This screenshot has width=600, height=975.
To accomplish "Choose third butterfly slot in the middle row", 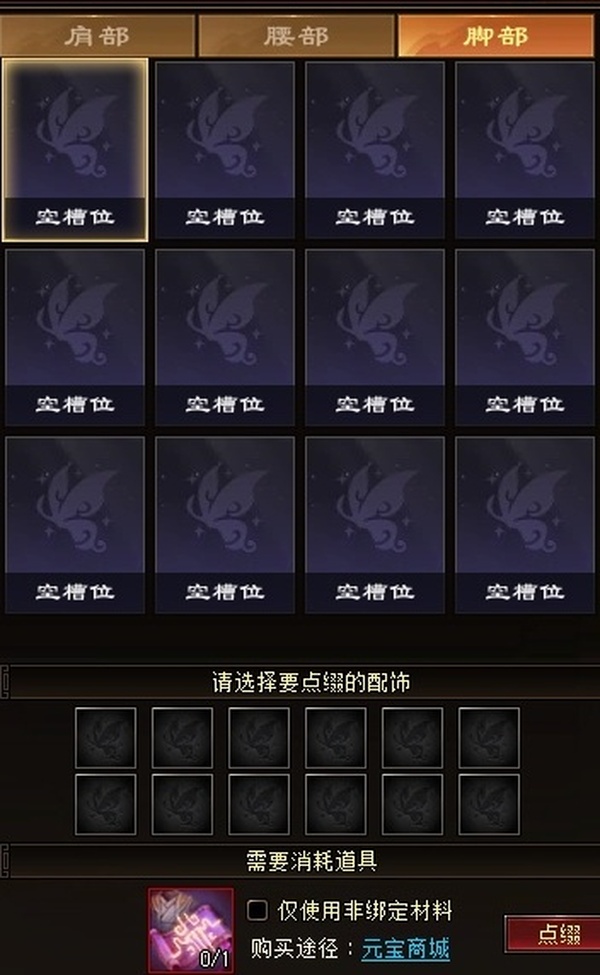I will (x=375, y=338).
